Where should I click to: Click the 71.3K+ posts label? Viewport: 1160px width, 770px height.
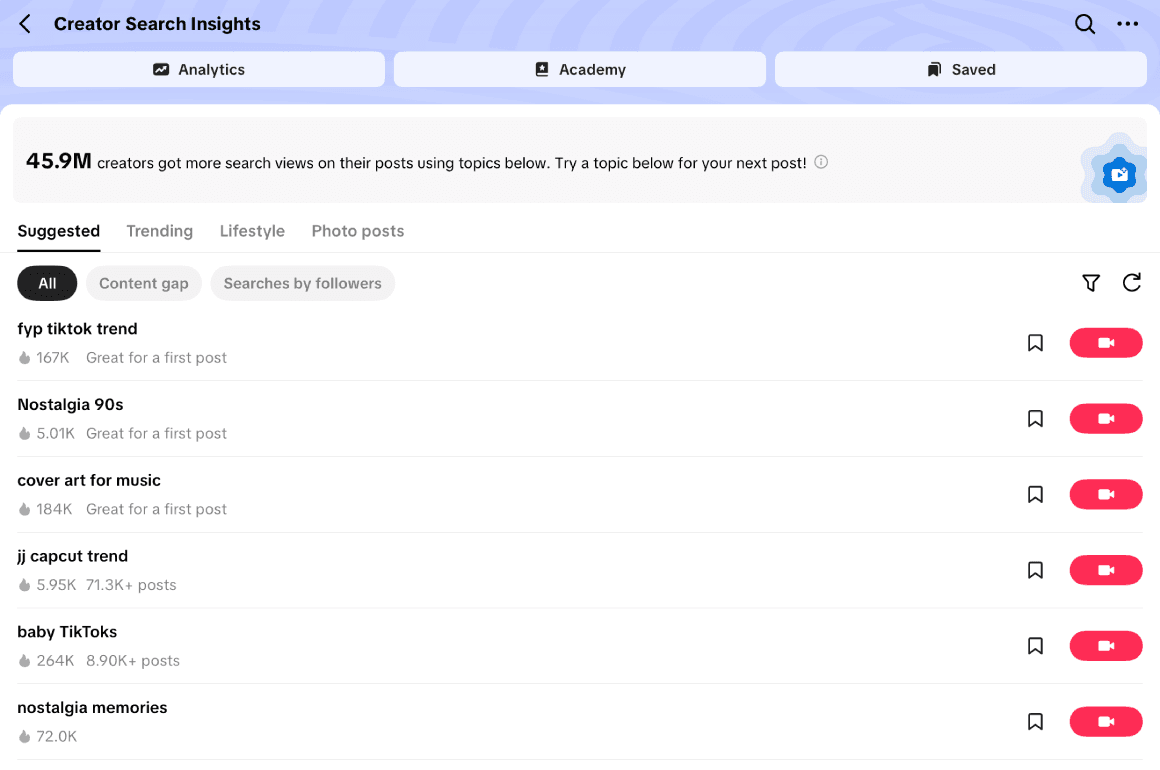point(131,585)
